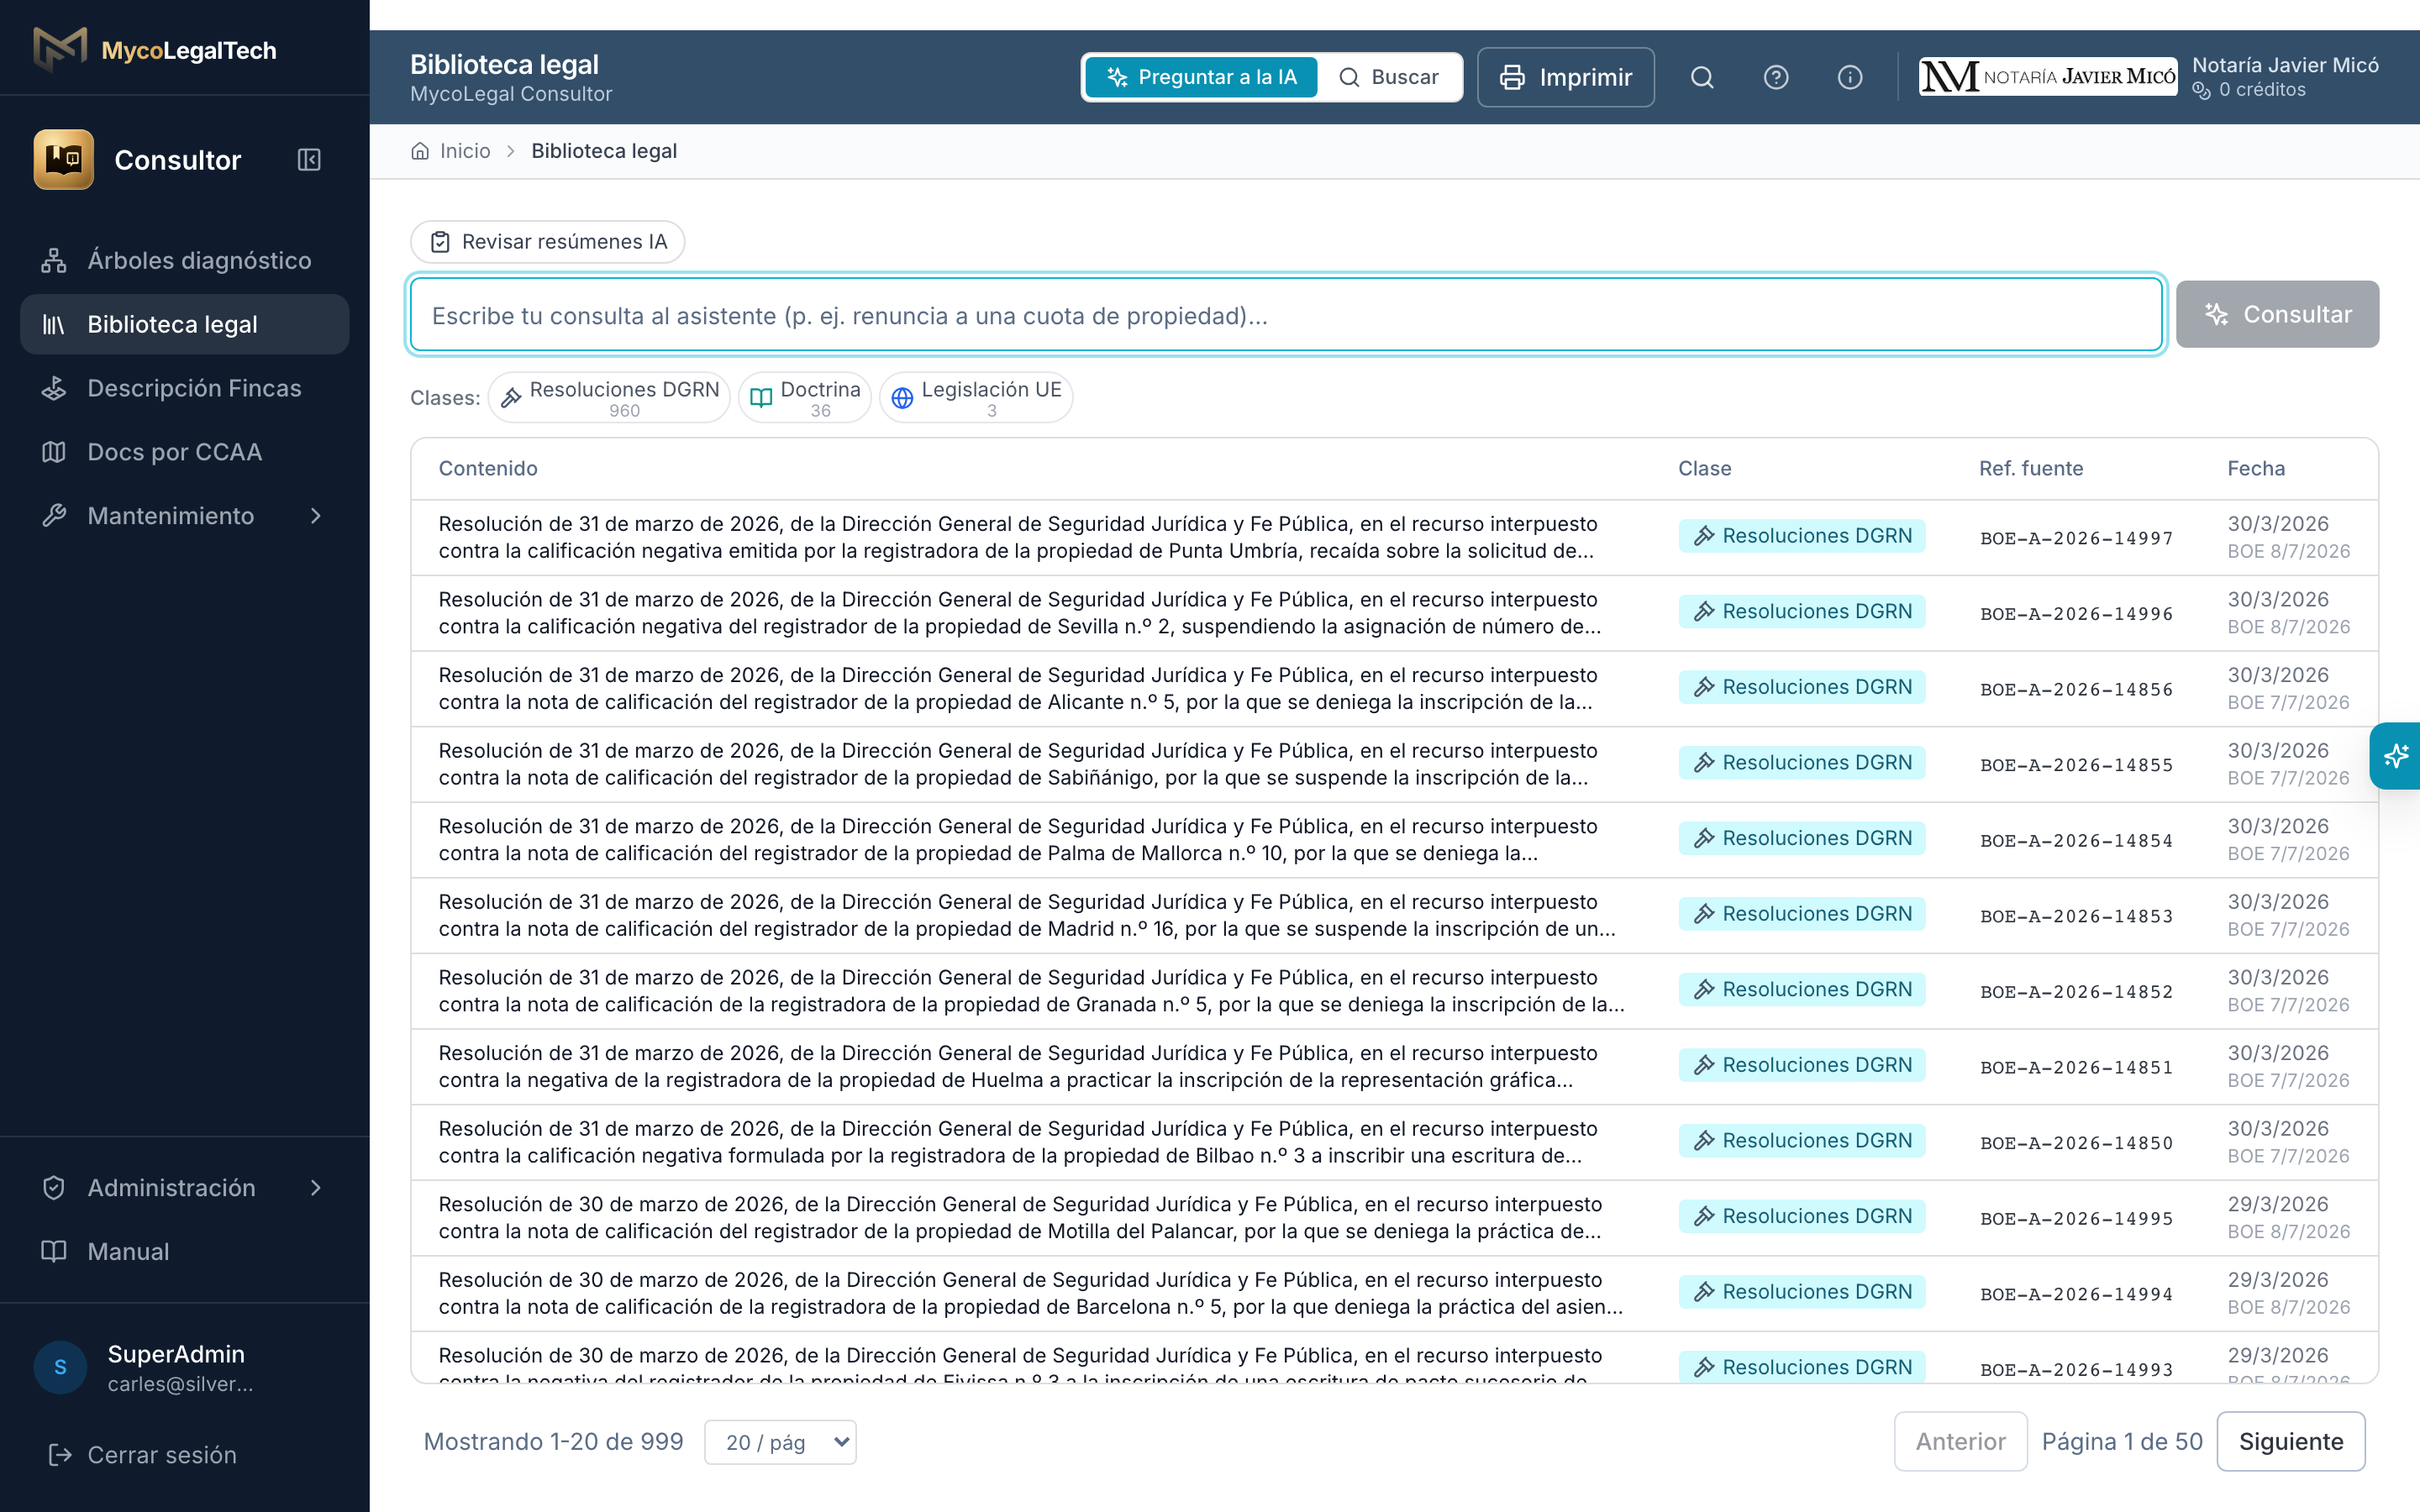Open the Madrid n.º 16 resolution row
Screen dimensions: 2420x1512
pos(1394,915)
